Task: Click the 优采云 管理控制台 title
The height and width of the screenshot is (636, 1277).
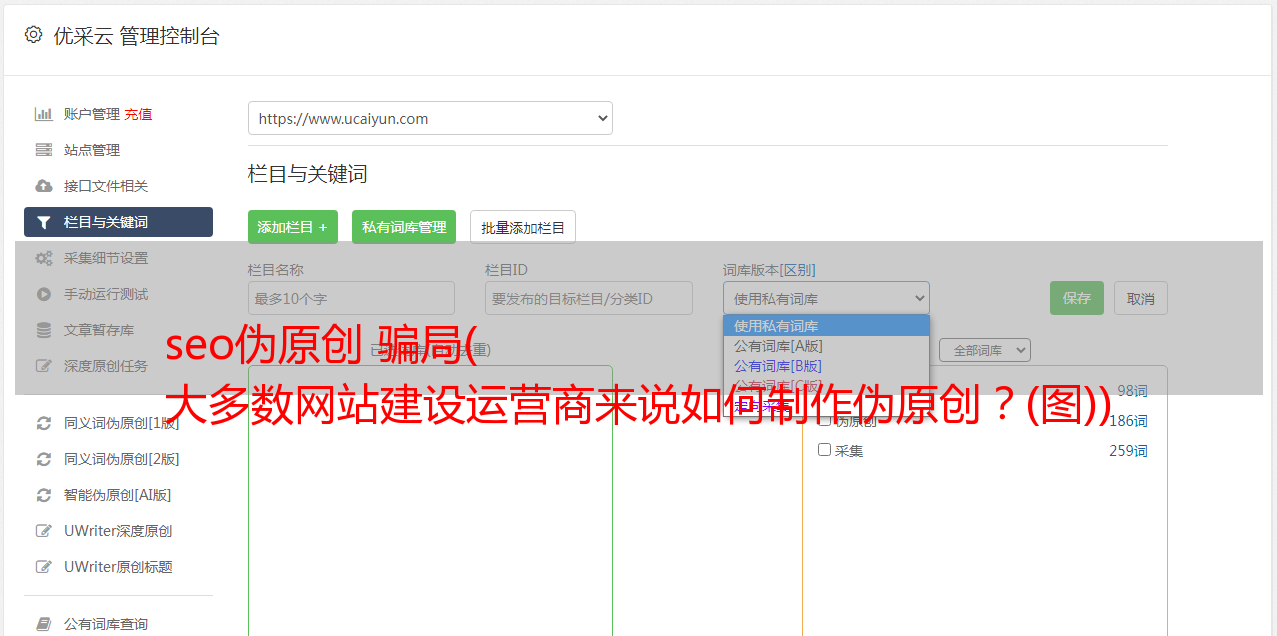Action: tap(136, 36)
